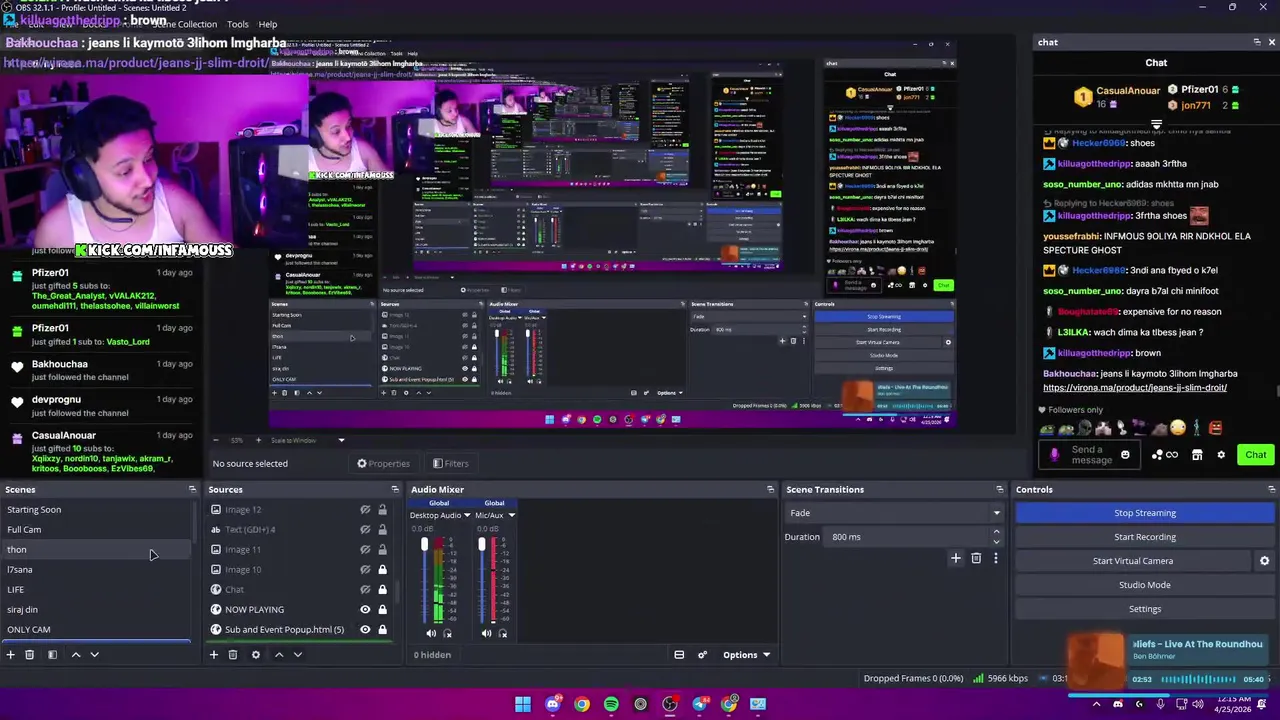This screenshot has height=720, width=1280.
Task: Open advanced audio properties gears icon
Action: coord(702,655)
